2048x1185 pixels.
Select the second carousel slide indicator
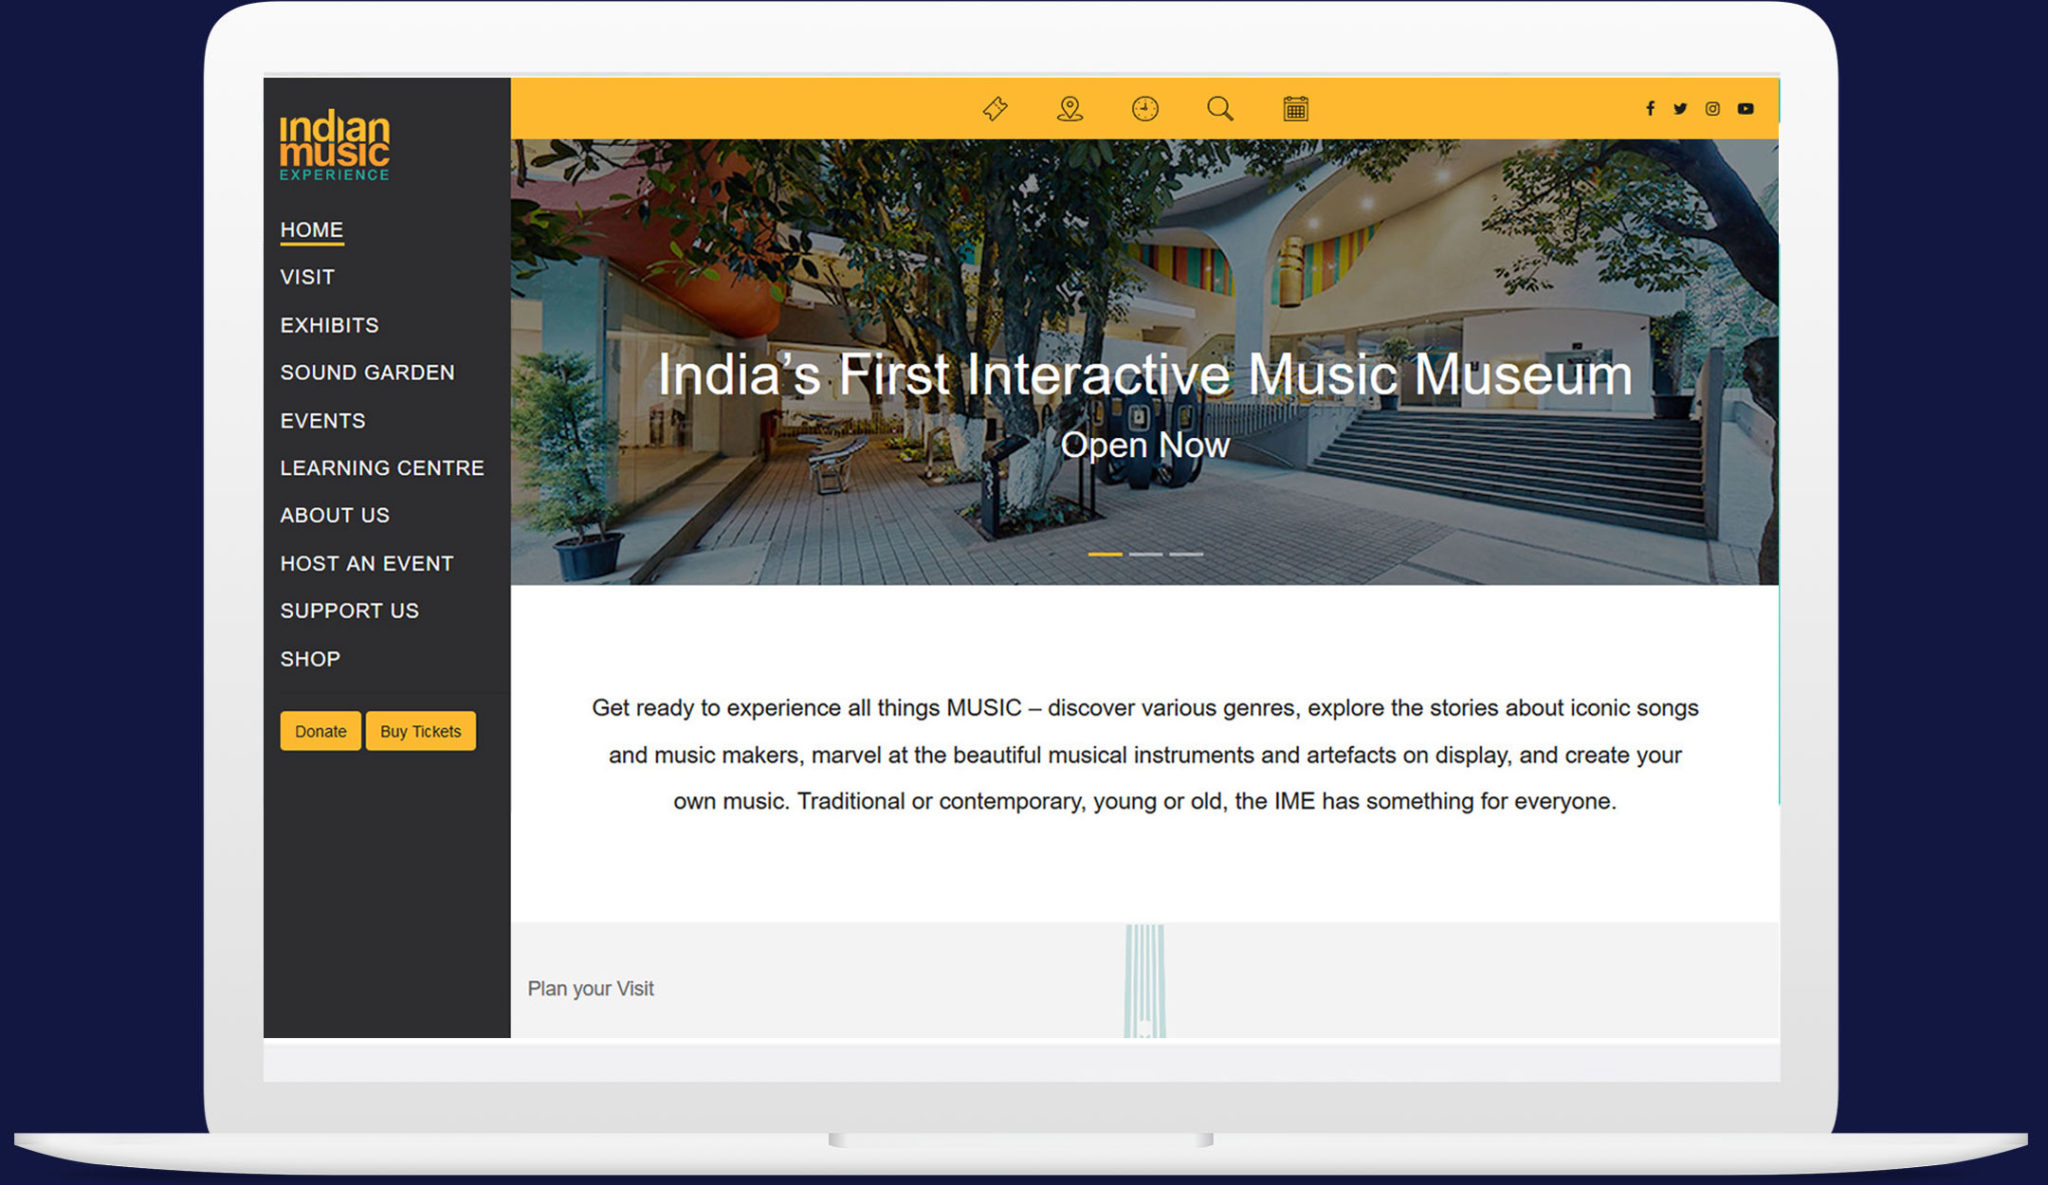pyautogui.click(x=1146, y=554)
